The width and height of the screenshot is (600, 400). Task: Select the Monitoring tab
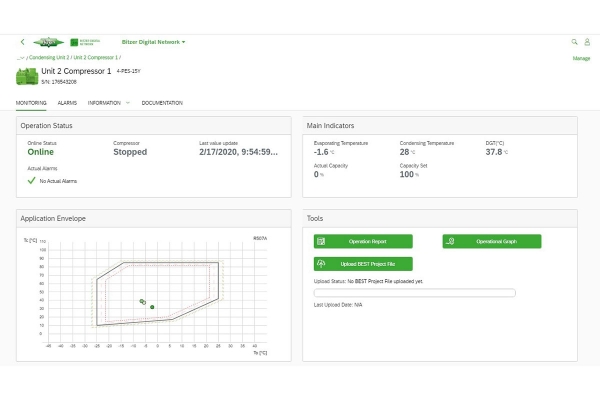31,103
